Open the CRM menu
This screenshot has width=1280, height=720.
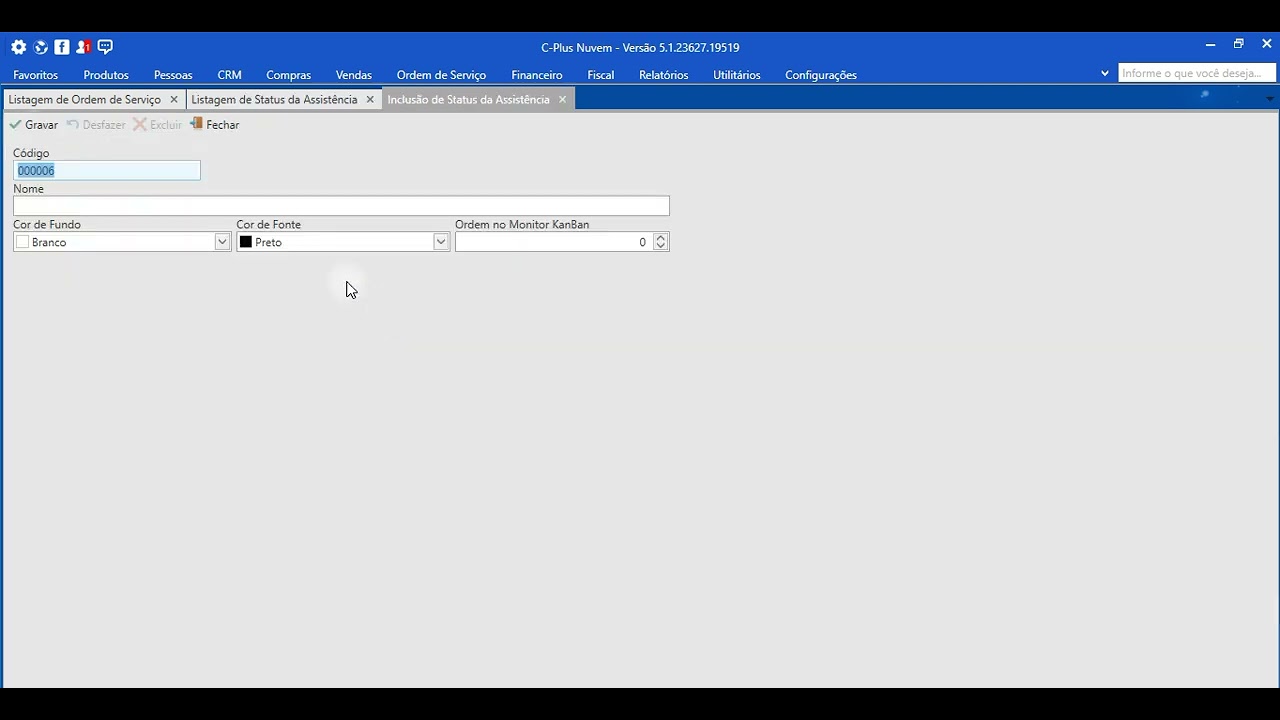tap(229, 75)
